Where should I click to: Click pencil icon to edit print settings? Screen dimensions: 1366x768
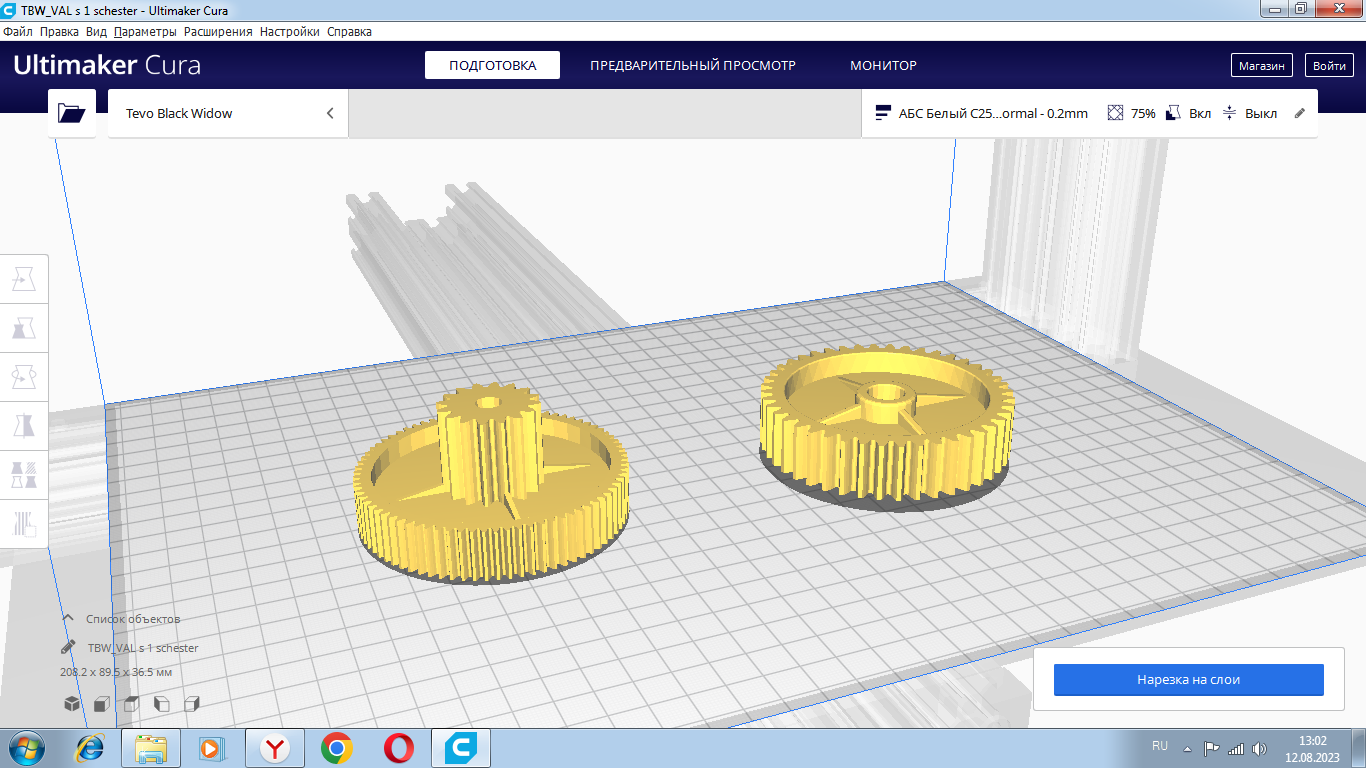[x=1300, y=113]
